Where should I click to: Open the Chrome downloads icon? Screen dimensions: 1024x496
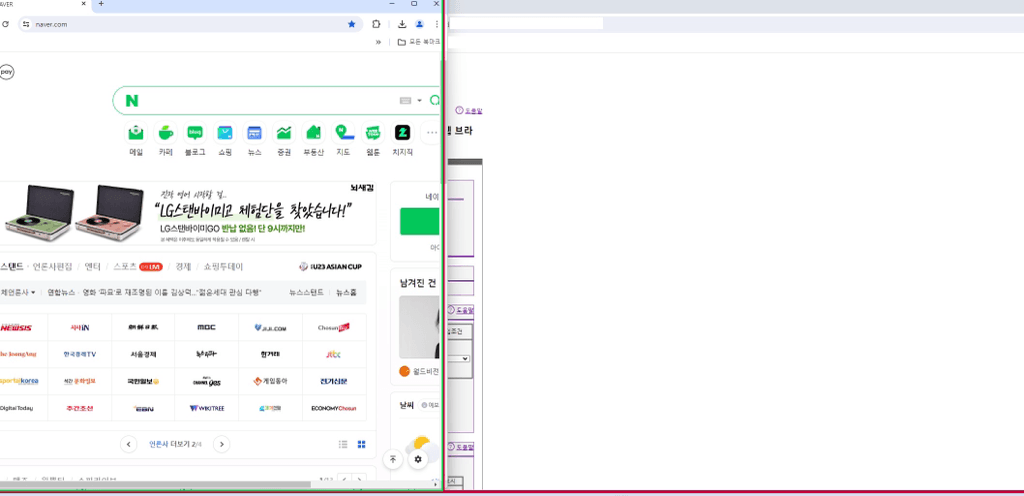point(402,24)
